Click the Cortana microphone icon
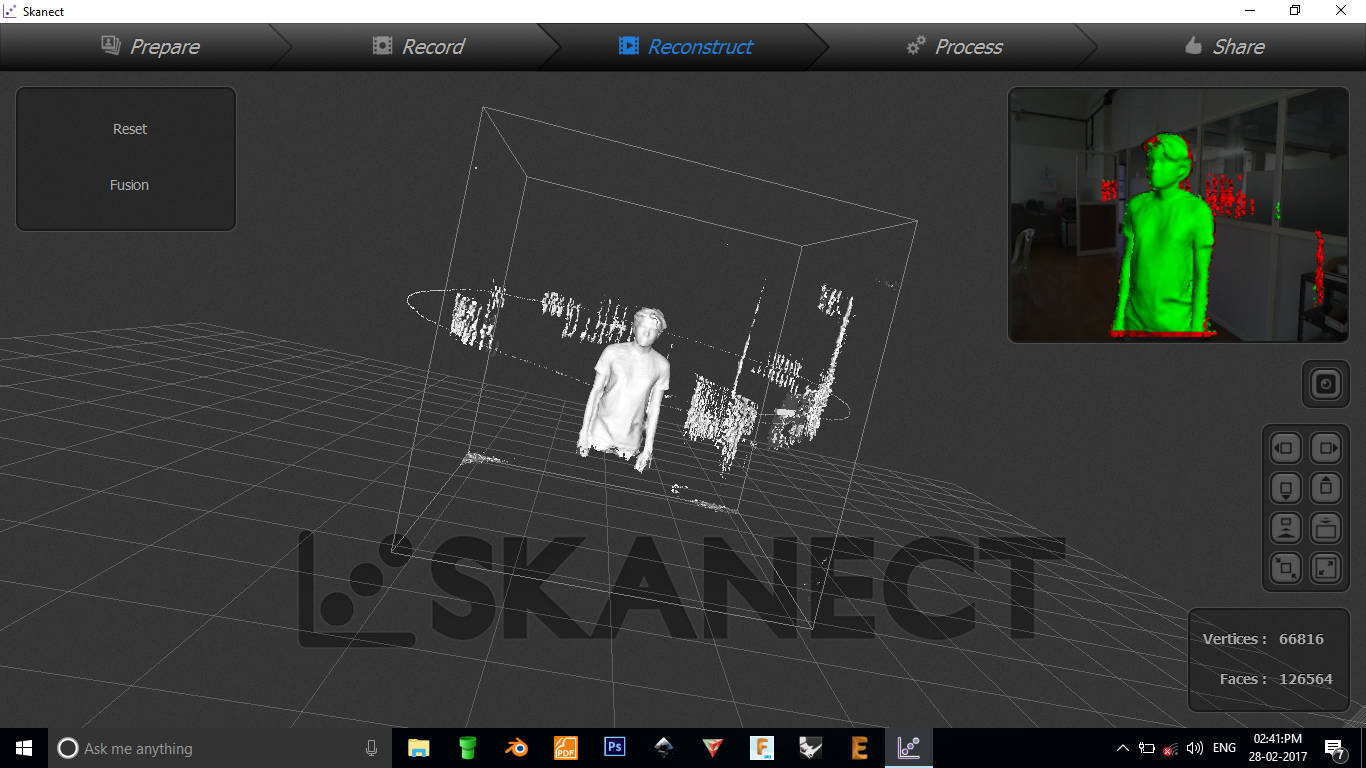1366x768 pixels. pos(371,748)
